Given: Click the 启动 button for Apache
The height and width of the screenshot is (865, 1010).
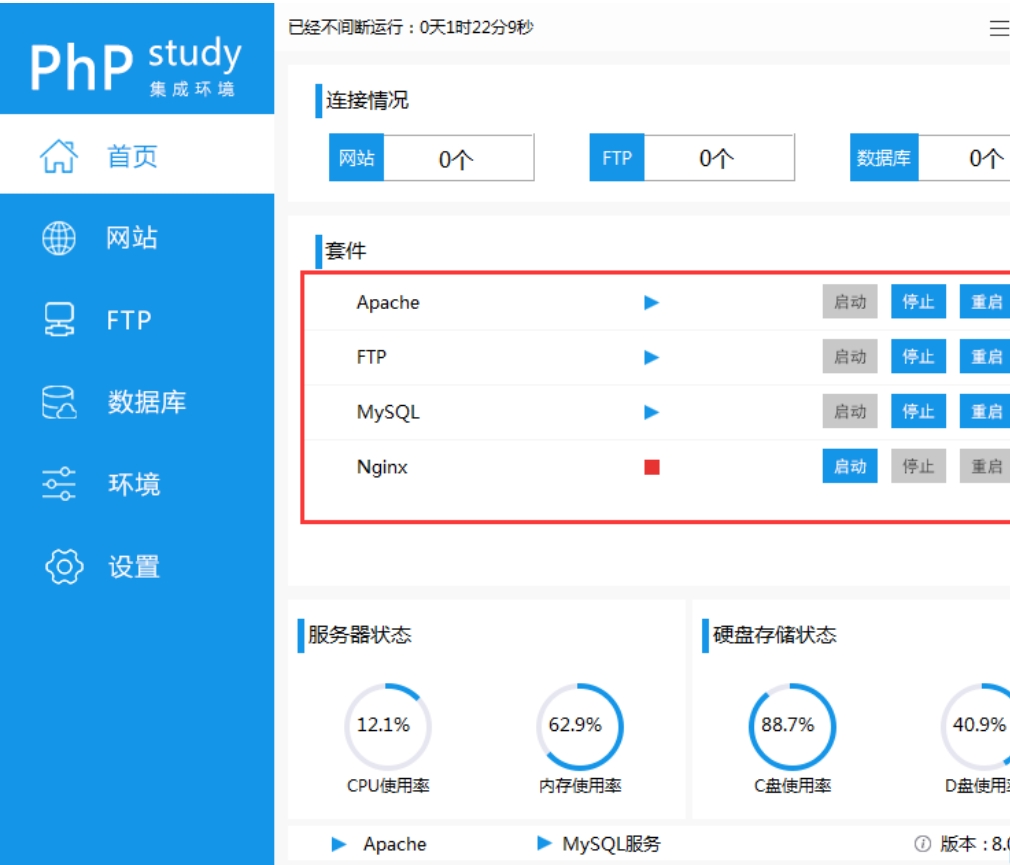Looking at the screenshot, I should [850, 301].
